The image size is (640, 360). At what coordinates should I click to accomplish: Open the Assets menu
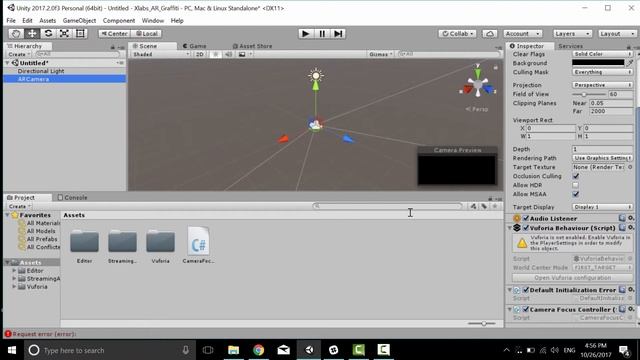pos(47,20)
